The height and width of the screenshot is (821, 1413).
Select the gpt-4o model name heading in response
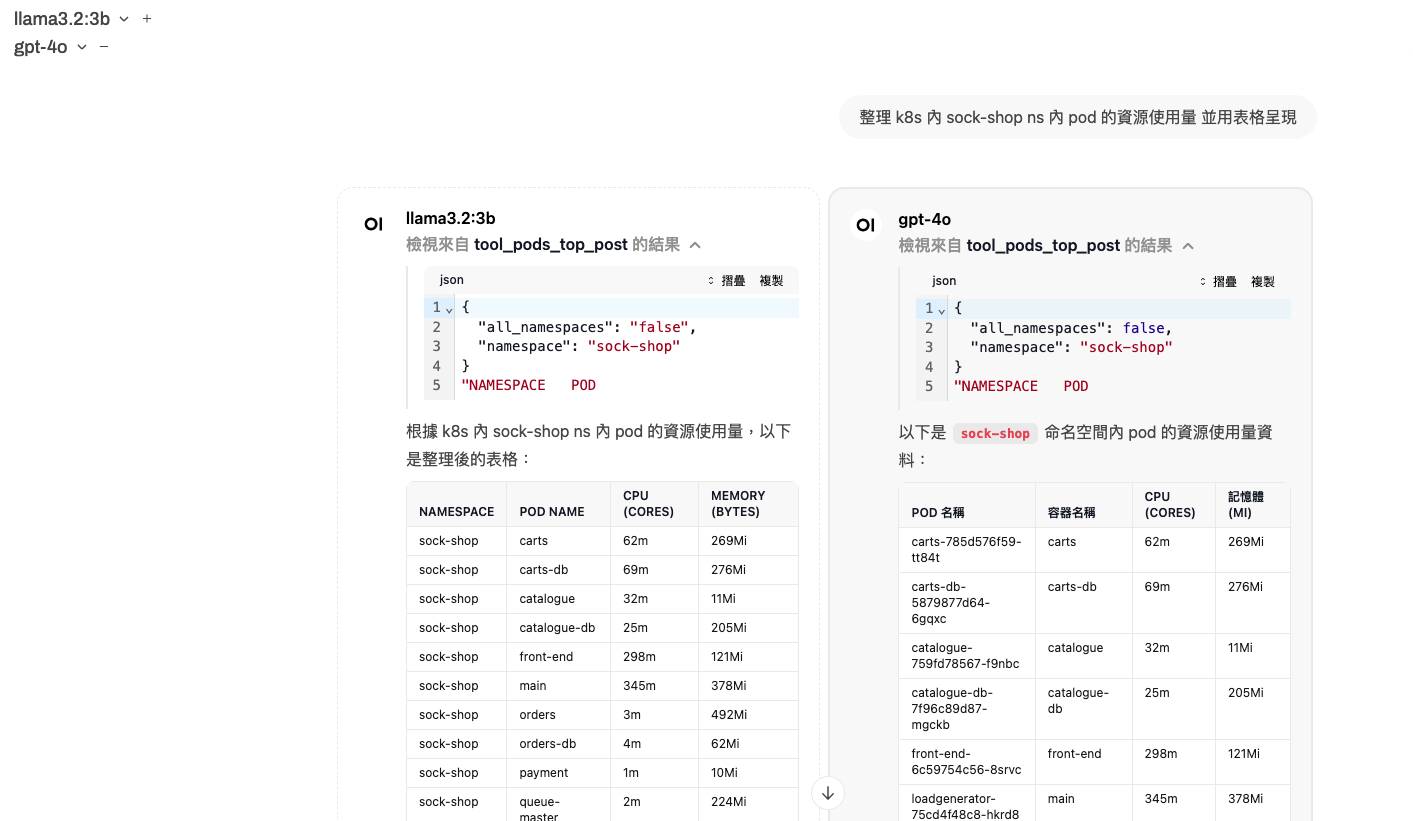(924, 219)
